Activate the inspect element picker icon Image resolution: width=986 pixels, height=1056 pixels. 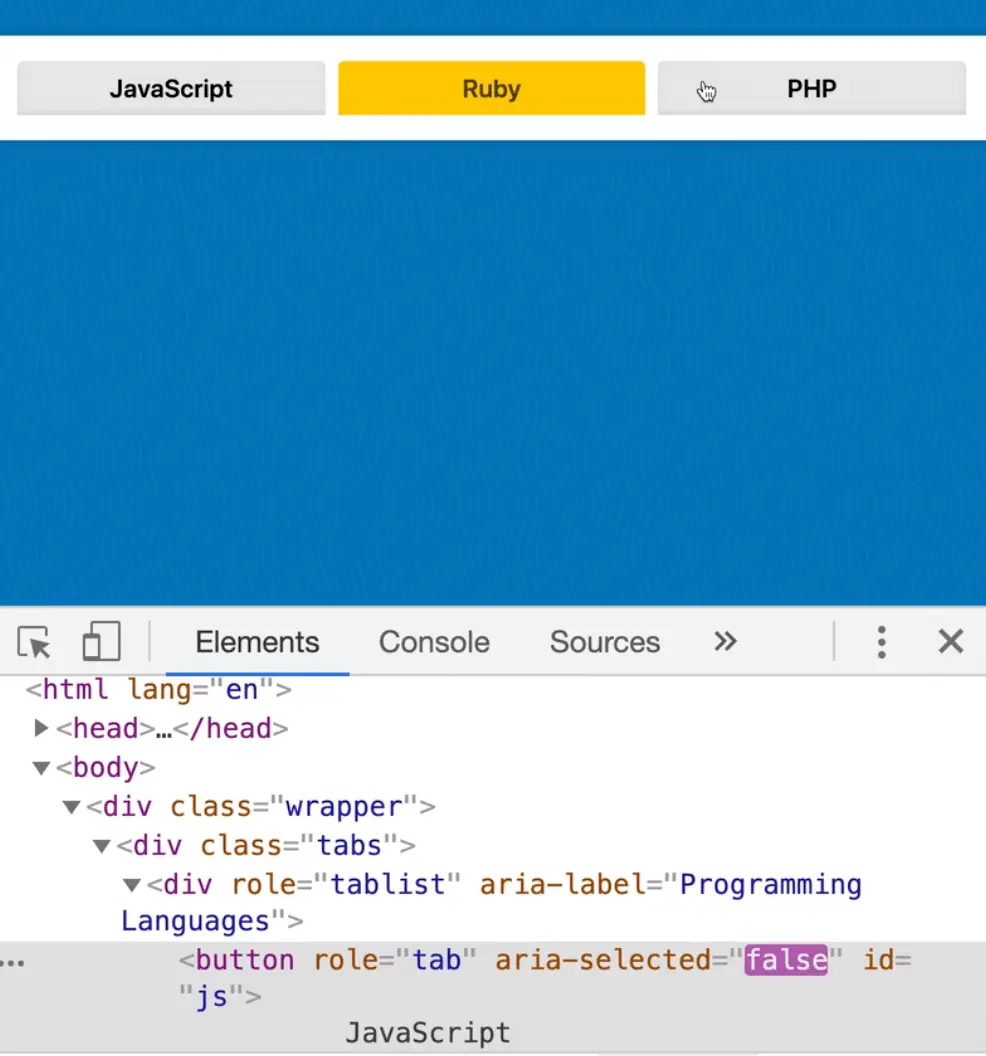pyautogui.click(x=34, y=642)
